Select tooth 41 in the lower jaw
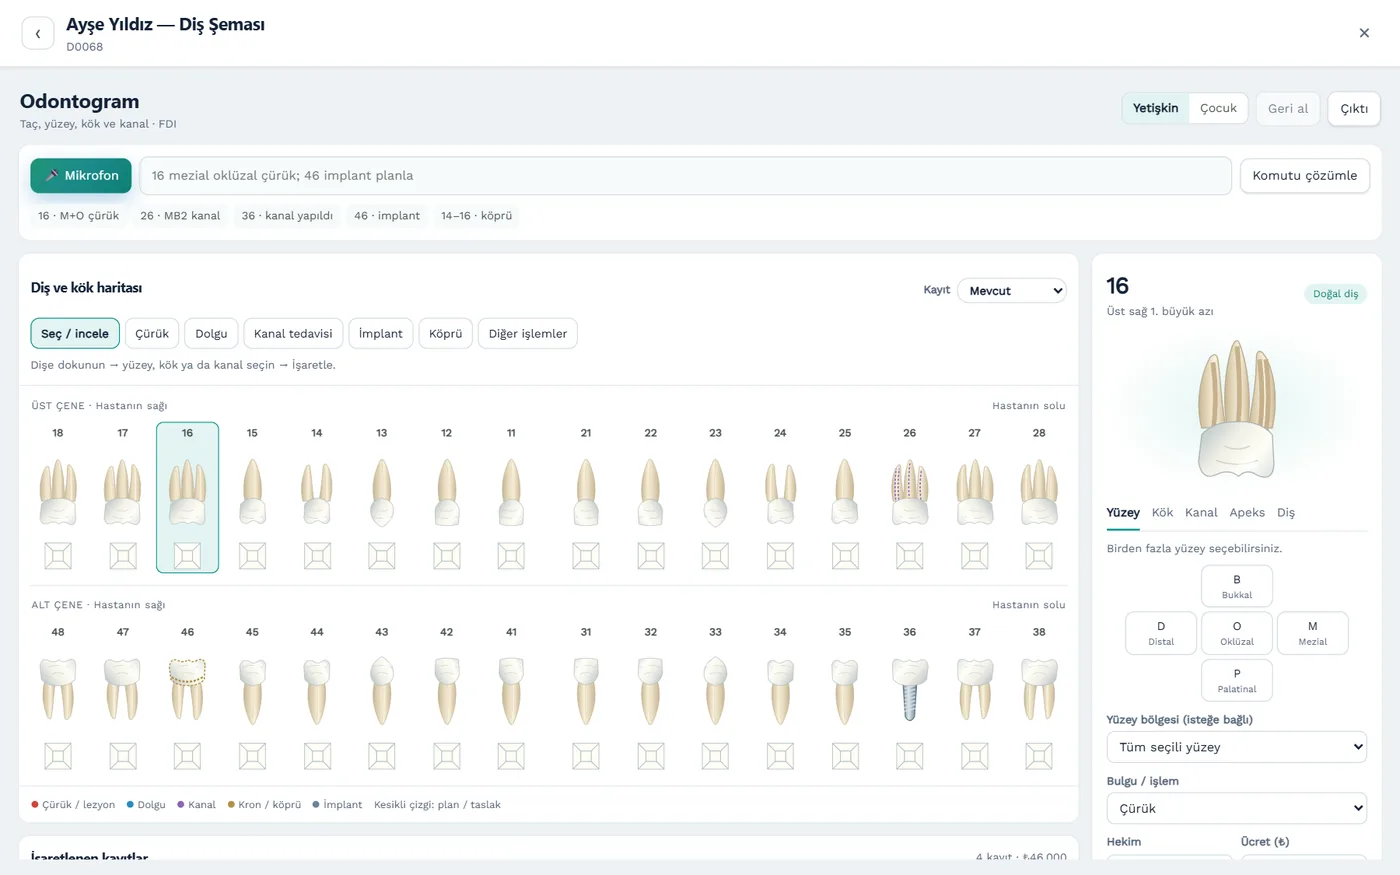Screen dimensions: 1400x875 point(511,696)
